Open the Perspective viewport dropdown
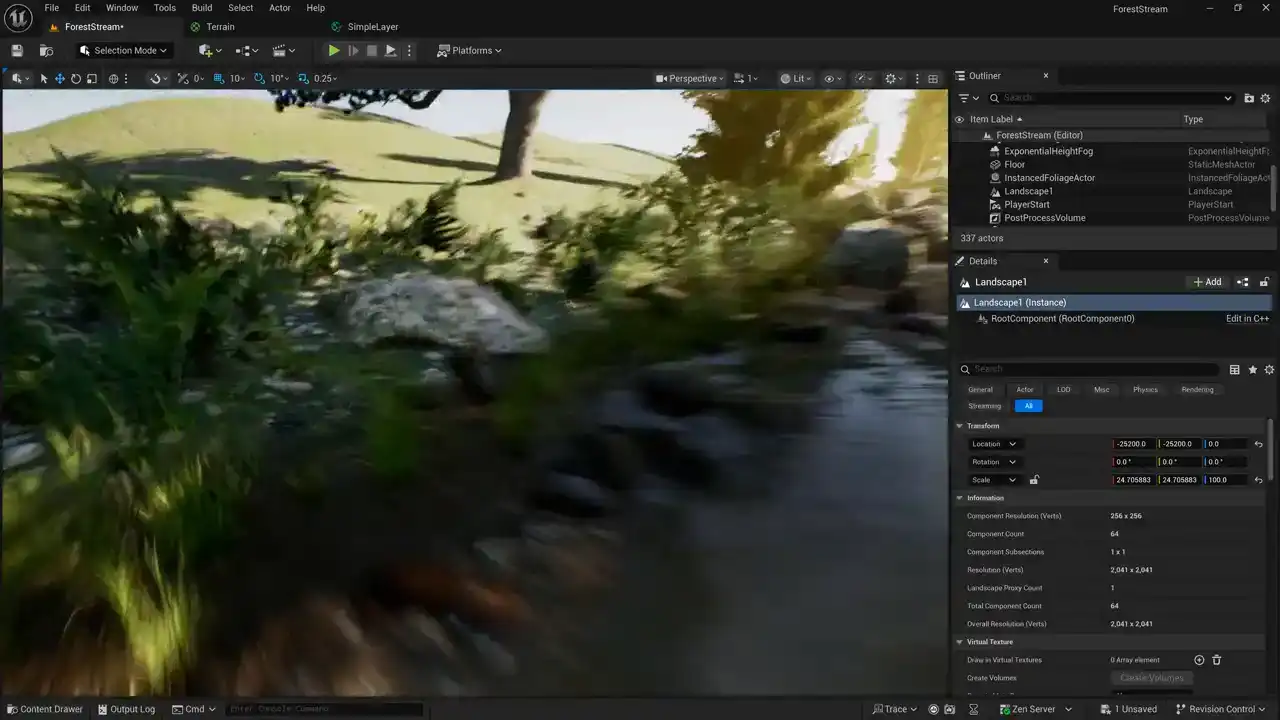Screen dimensions: 1280x720 coord(690,79)
